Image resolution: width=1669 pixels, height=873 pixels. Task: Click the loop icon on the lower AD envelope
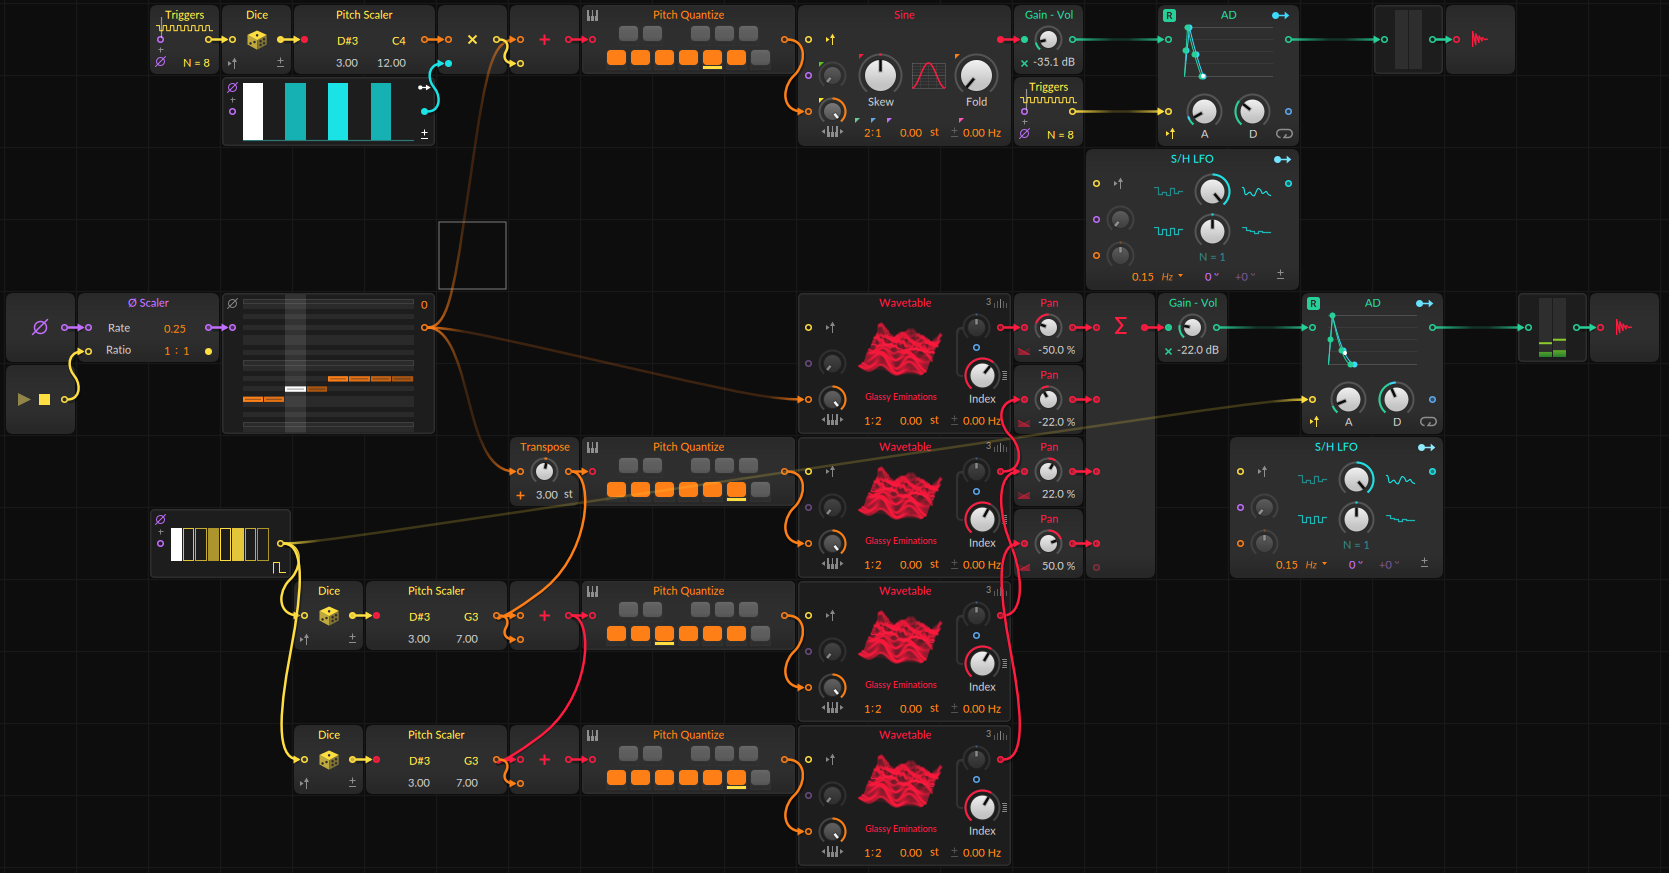1429,422
